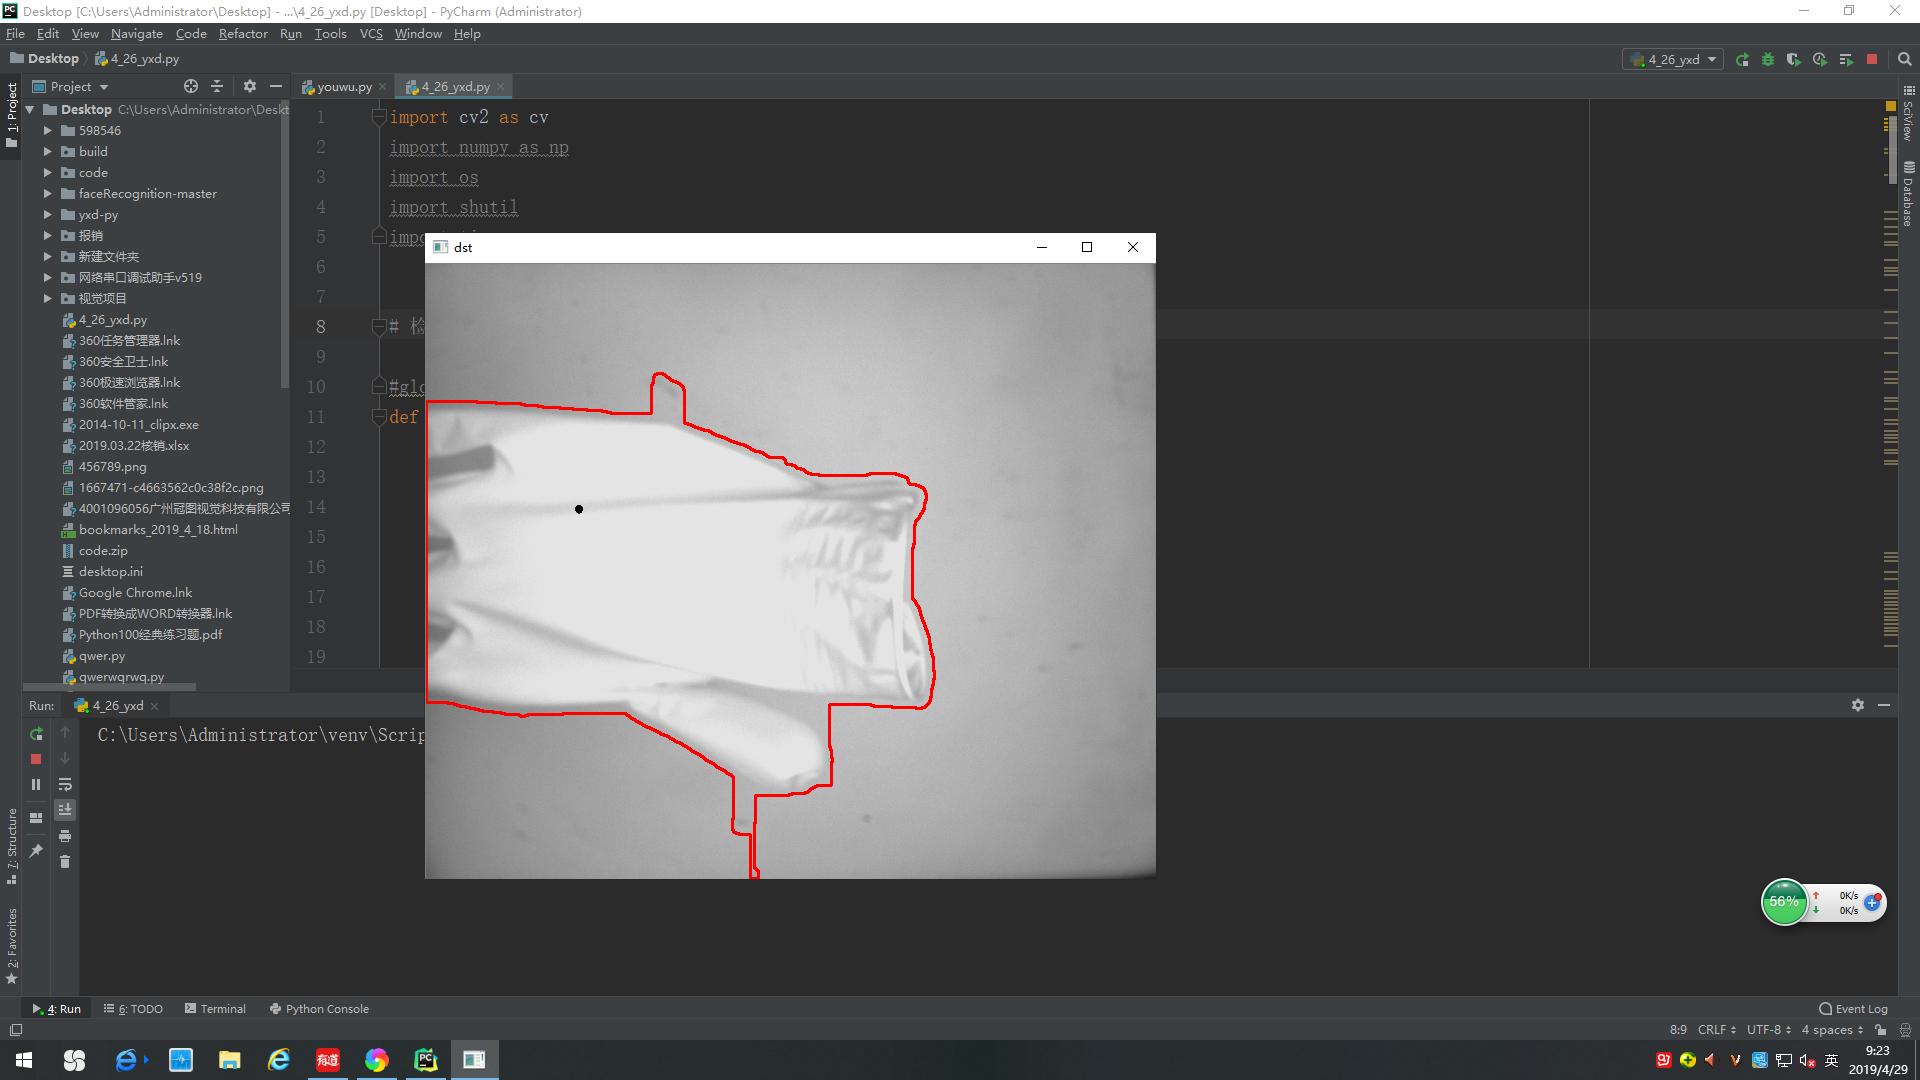Screen dimensions: 1920x1080
Task: Open the Refactor menu
Action: point(243,34)
